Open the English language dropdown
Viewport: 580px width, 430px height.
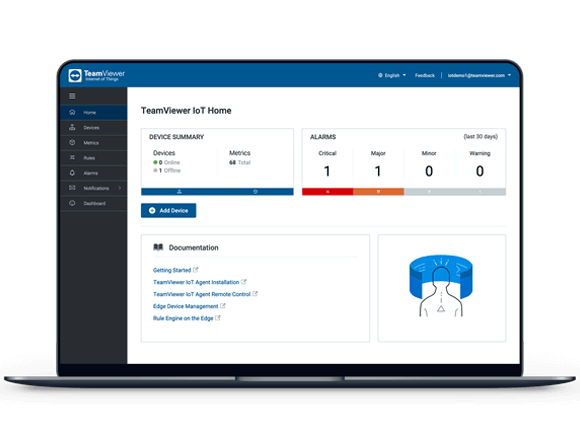coord(392,75)
